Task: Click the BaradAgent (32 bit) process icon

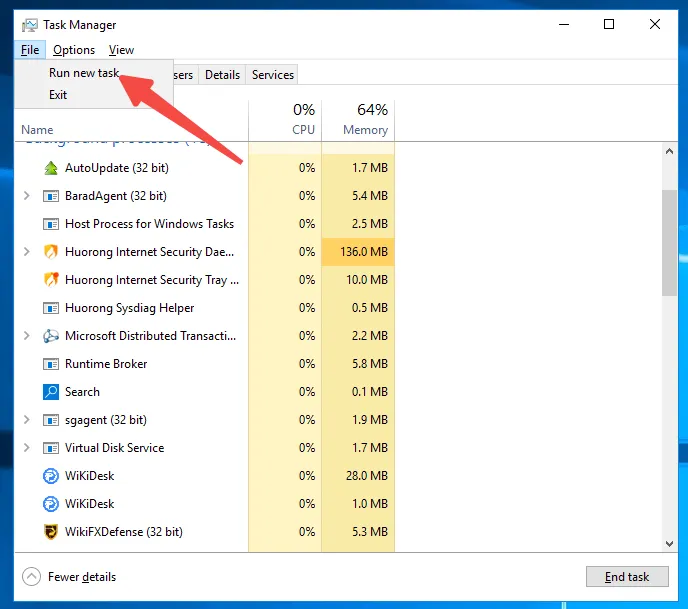Action: click(51, 196)
